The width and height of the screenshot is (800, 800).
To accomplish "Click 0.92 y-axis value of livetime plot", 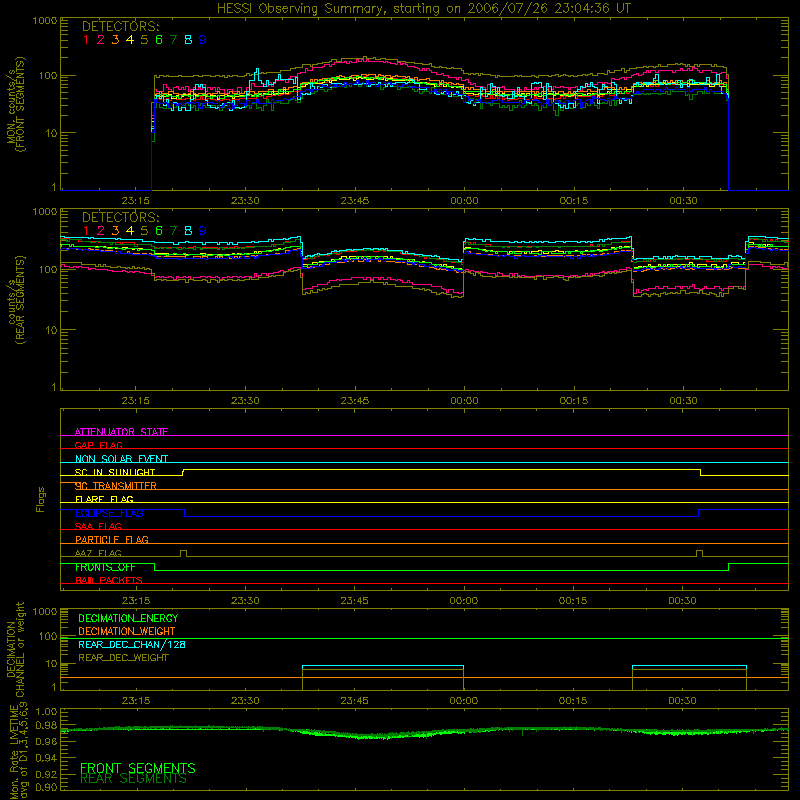I will (x=47, y=774).
